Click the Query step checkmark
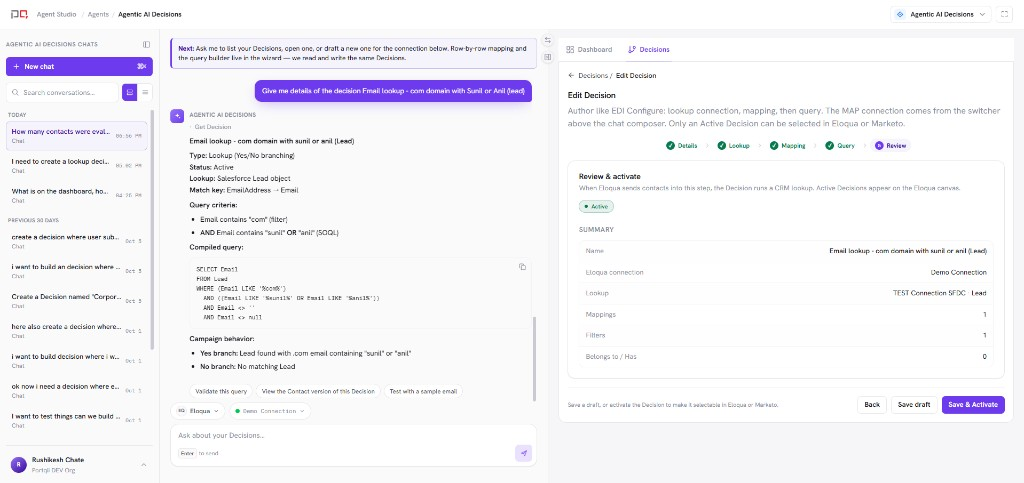1024x483 pixels. (829, 146)
